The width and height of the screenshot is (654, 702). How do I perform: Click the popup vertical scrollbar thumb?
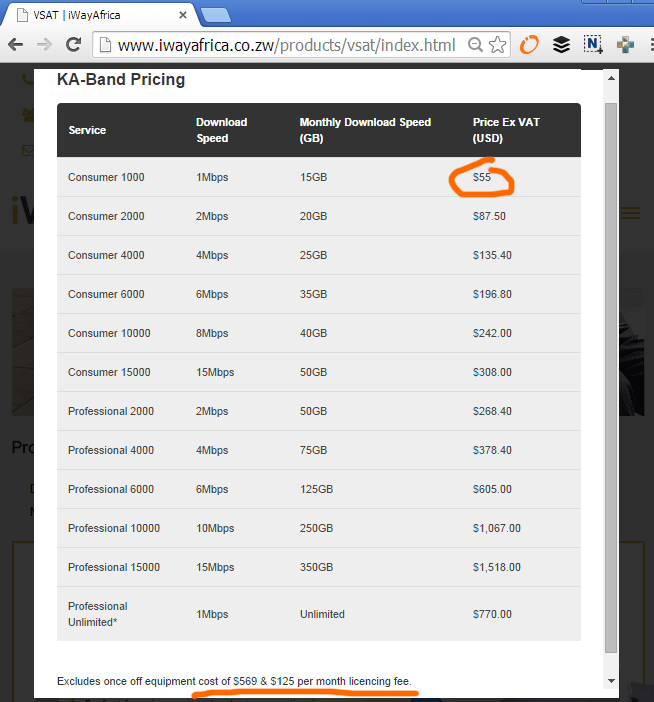tap(611, 378)
